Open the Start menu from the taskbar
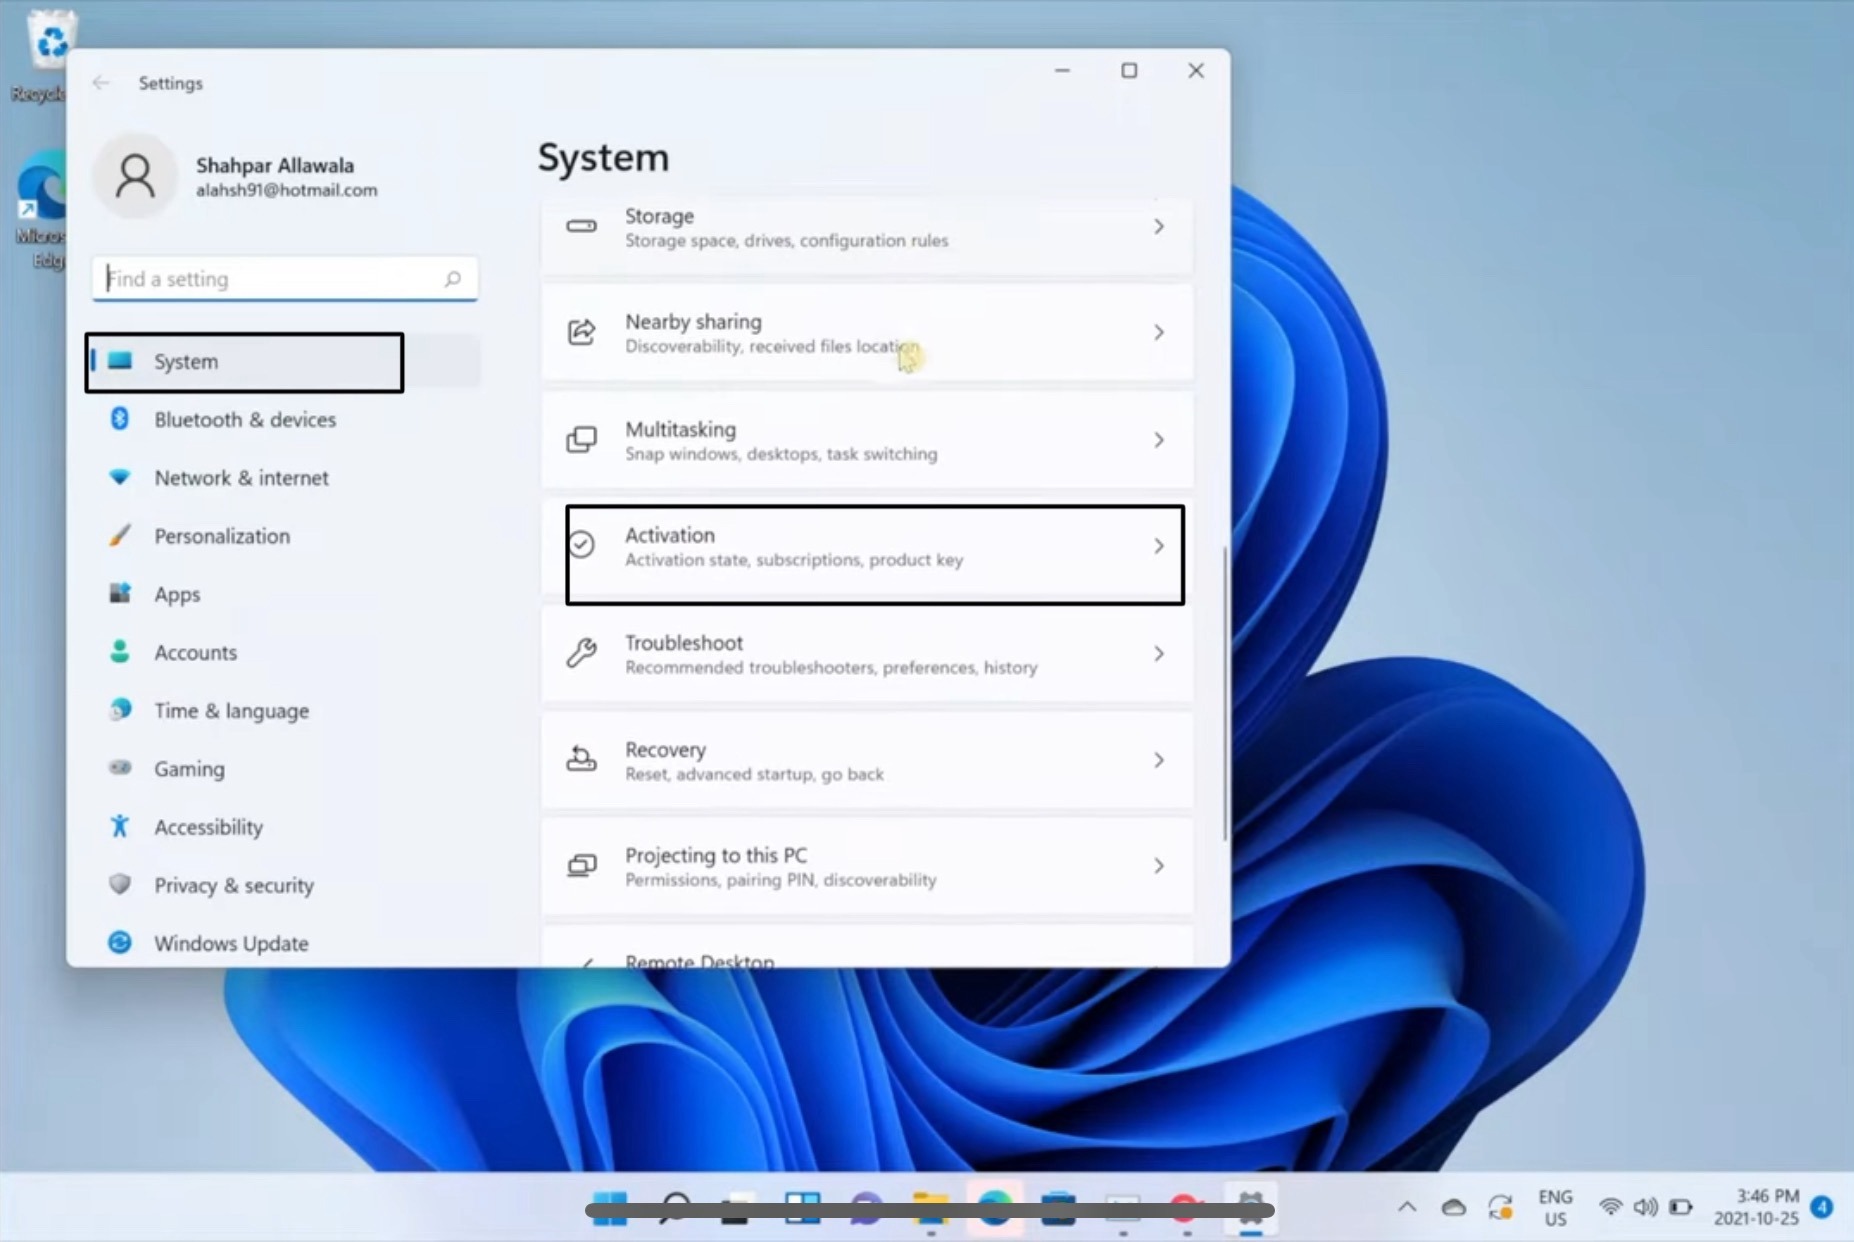 609,1208
